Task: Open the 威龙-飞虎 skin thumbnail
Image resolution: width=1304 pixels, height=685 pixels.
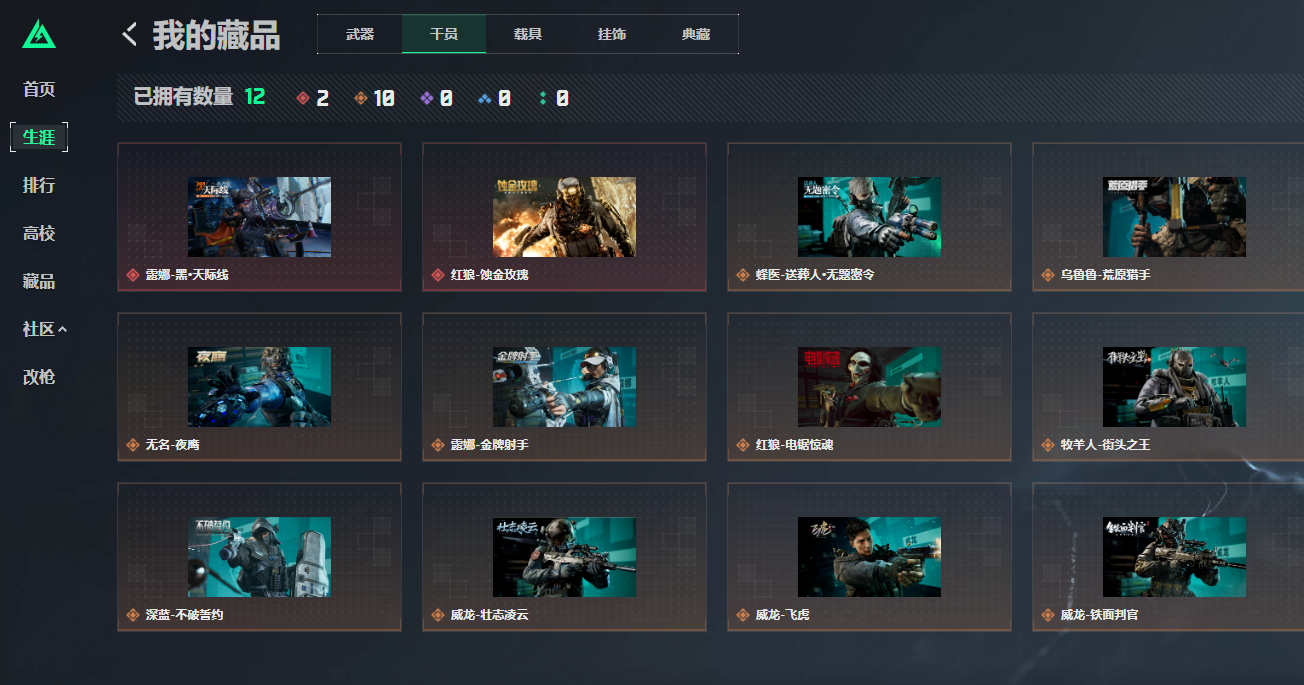Action: 869,557
